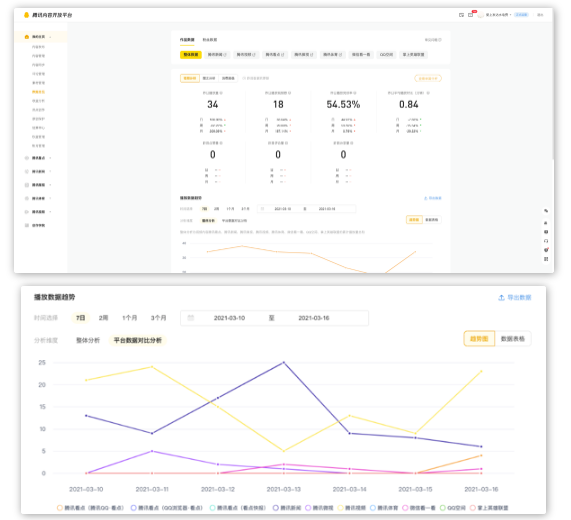Toggle the 掌上英雄联盟 legend color swatch
This screenshot has width=571, height=520.
473,508
